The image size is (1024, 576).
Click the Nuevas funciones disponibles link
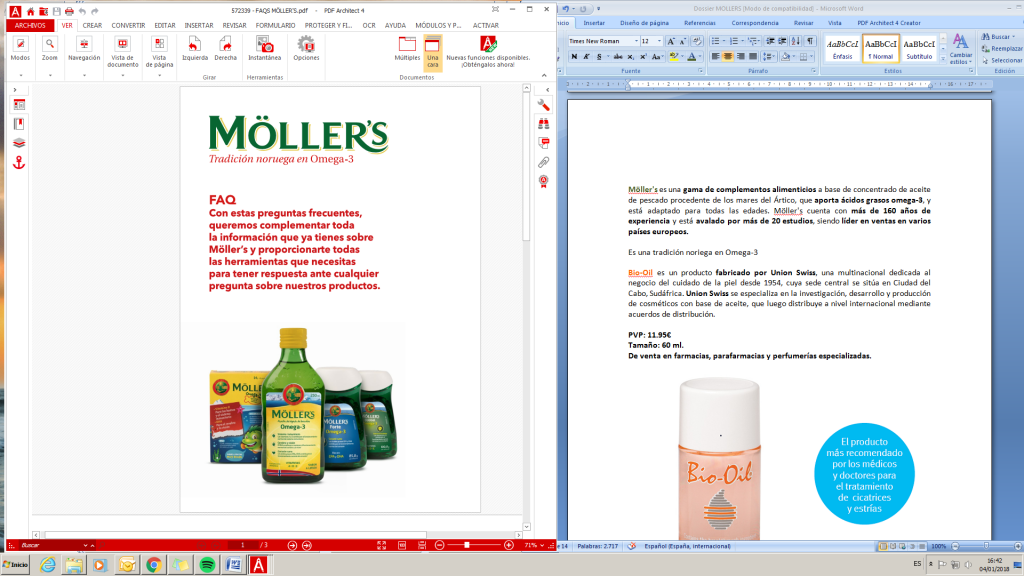(488, 58)
